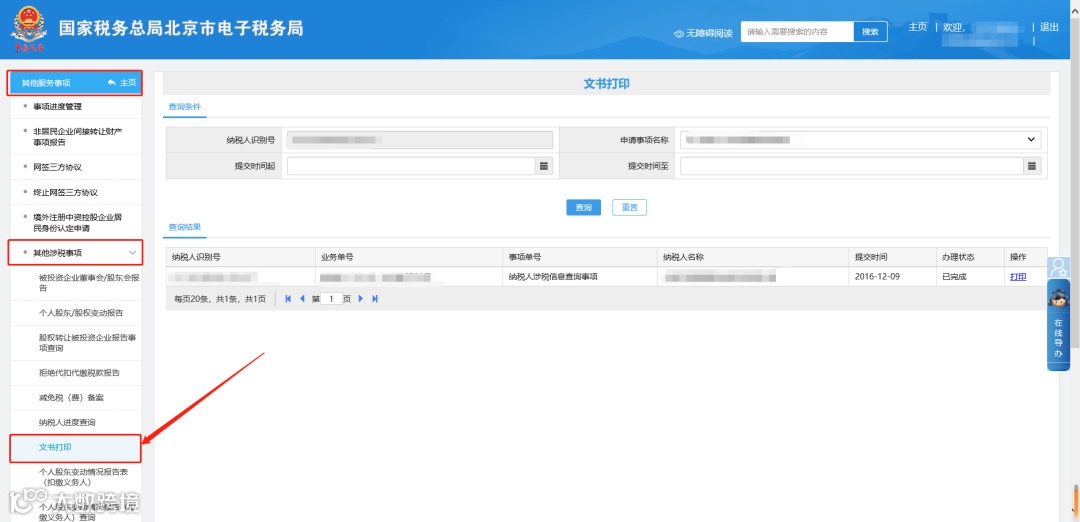The height and width of the screenshot is (522, 1080).
Task: Click the 搜索 button
Action: click(x=871, y=32)
